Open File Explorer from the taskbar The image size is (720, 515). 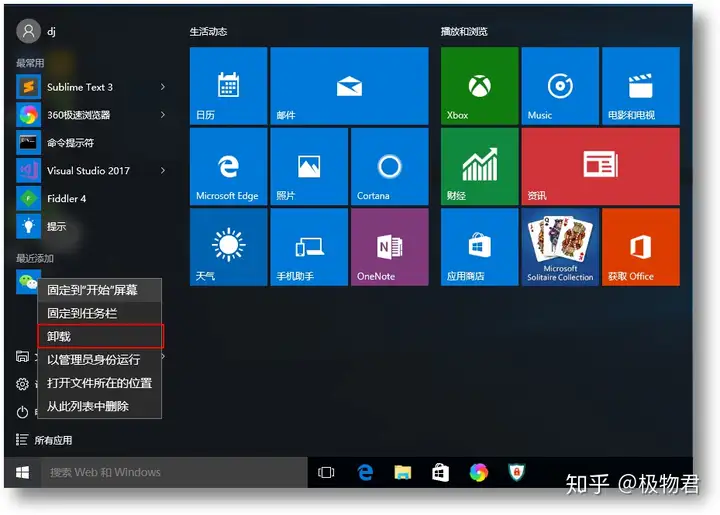pos(403,472)
